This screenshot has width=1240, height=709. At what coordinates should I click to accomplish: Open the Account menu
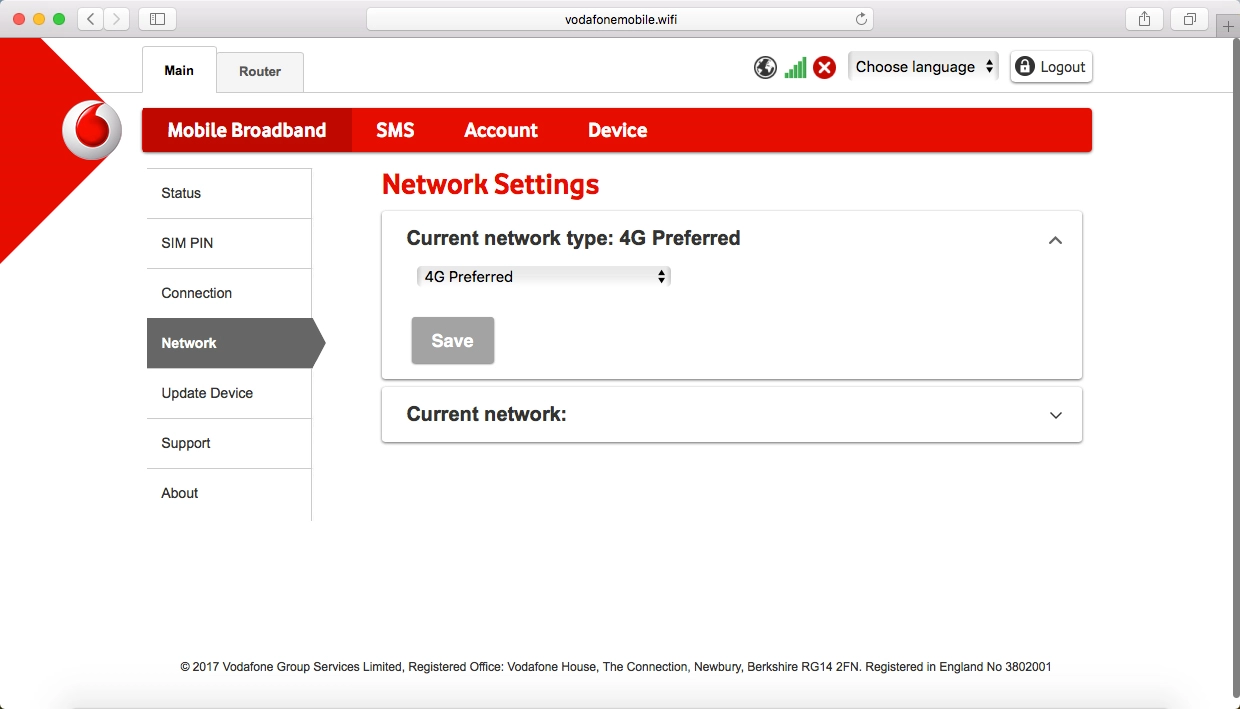501,130
